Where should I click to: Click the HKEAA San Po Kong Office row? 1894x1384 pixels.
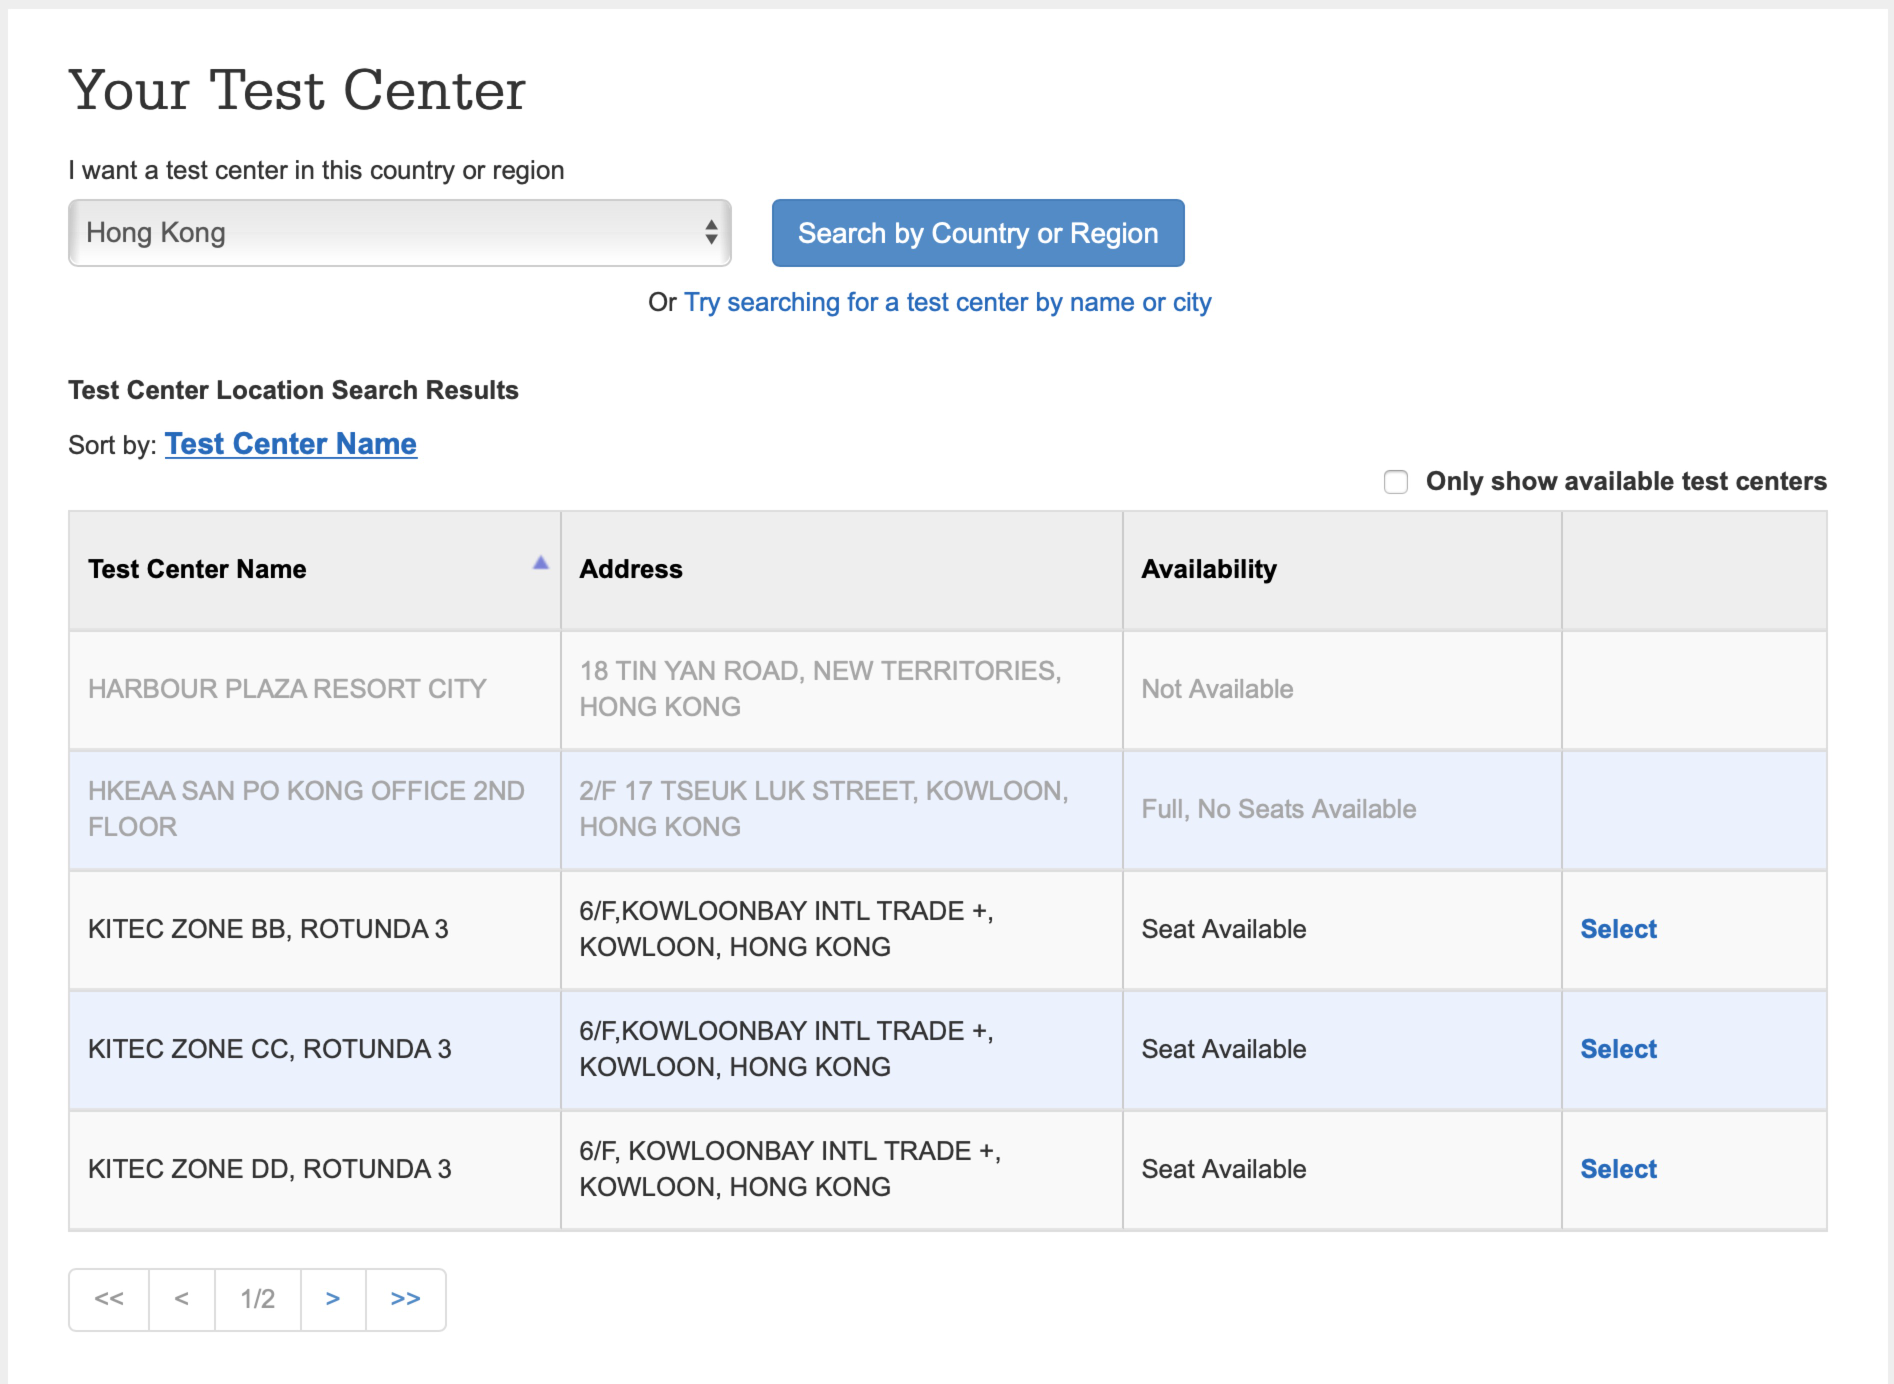pyautogui.click(x=305, y=809)
